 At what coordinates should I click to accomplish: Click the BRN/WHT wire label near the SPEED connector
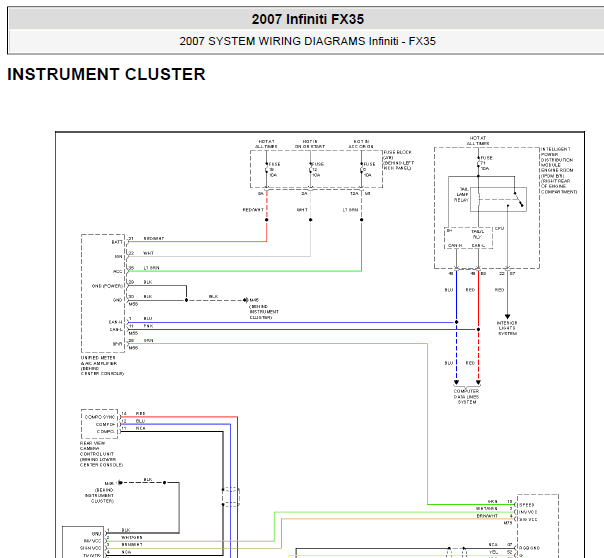click(487, 516)
